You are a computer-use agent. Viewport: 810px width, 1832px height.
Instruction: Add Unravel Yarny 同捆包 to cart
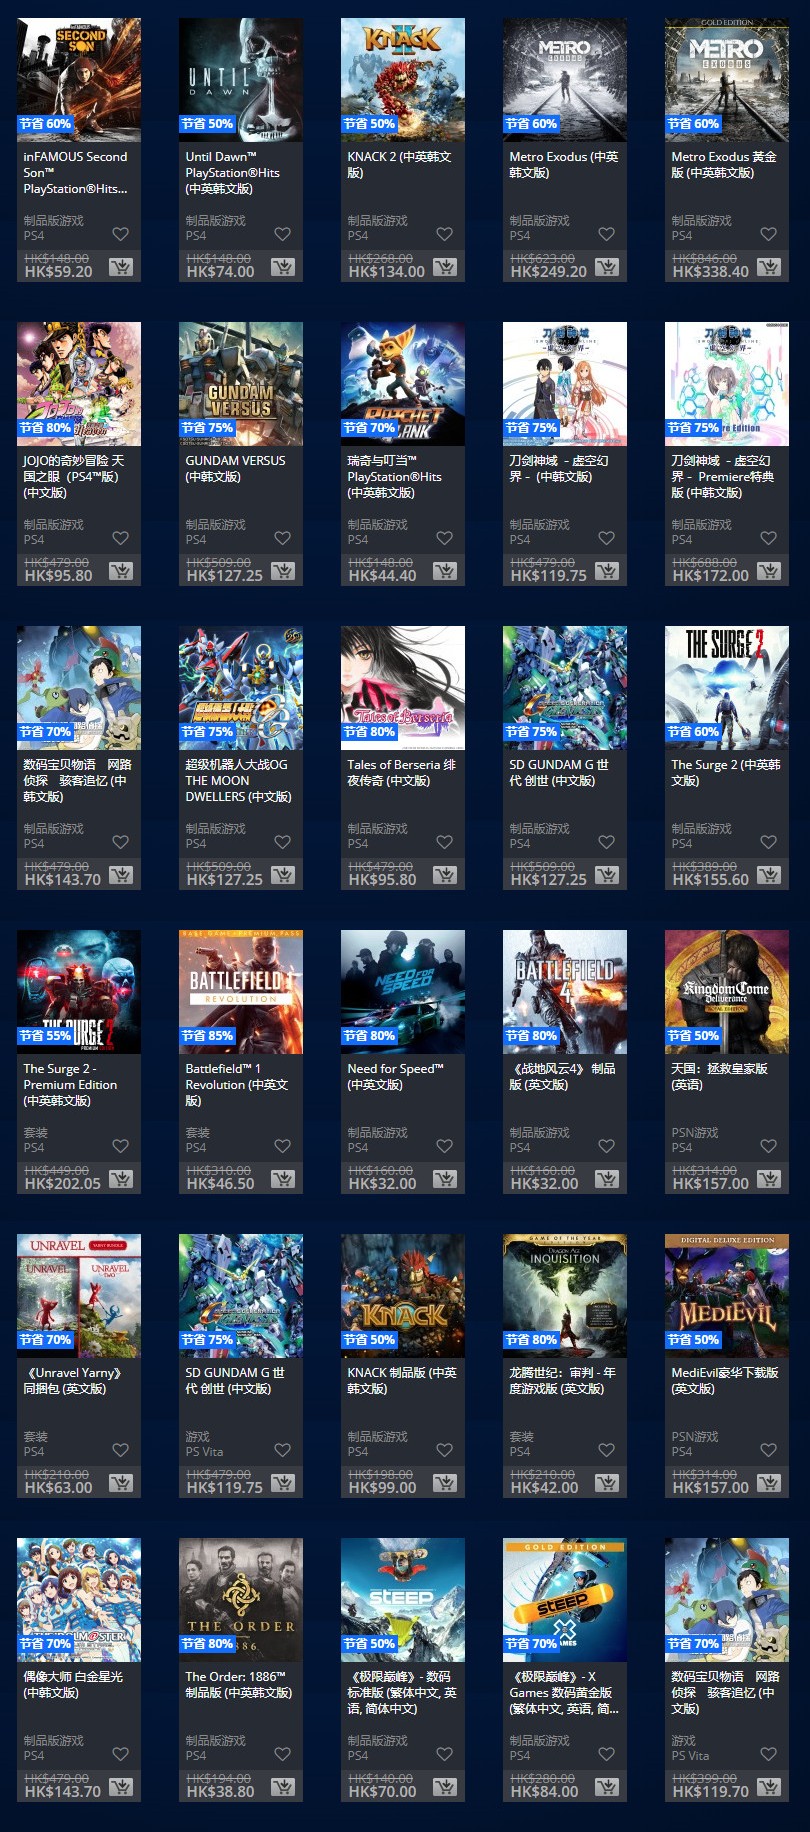click(x=121, y=1483)
